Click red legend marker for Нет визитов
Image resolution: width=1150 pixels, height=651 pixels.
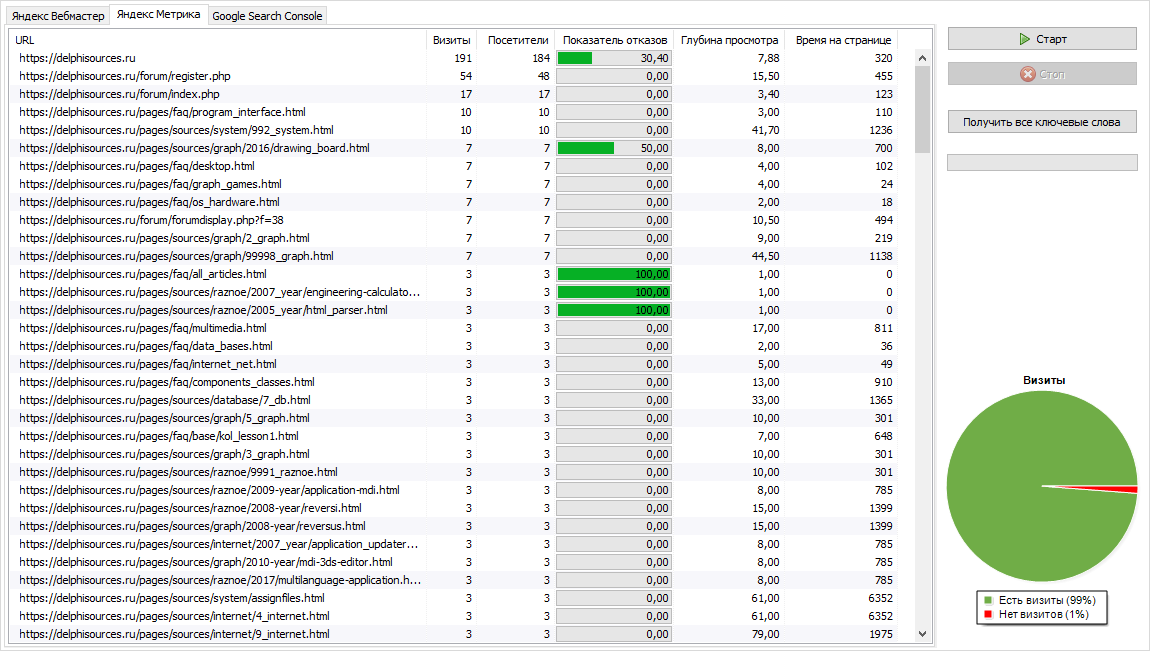pyautogui.click(x=987, y=614)
